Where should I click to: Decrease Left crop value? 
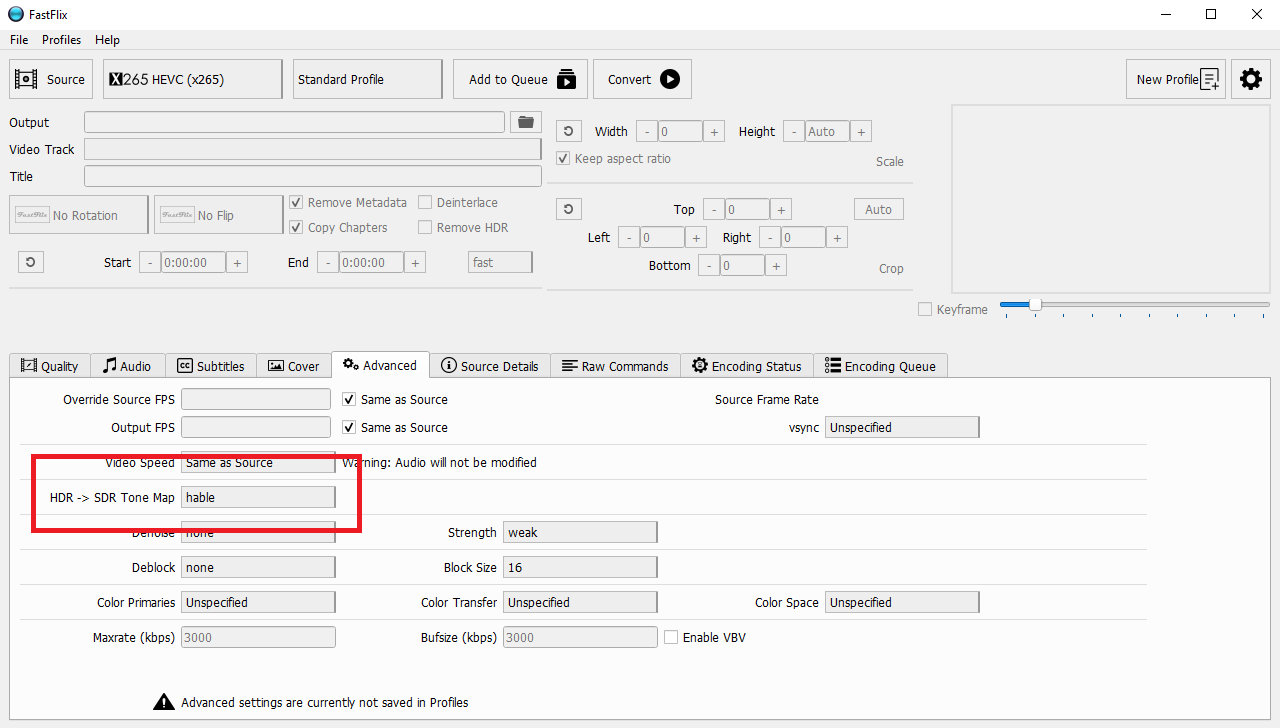(x=628, y=237)
